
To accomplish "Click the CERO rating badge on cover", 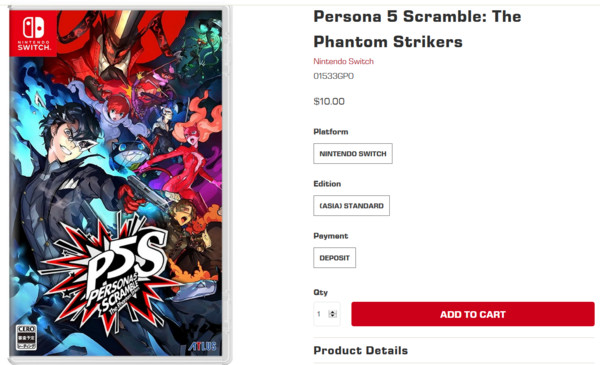I will (26, 337).
